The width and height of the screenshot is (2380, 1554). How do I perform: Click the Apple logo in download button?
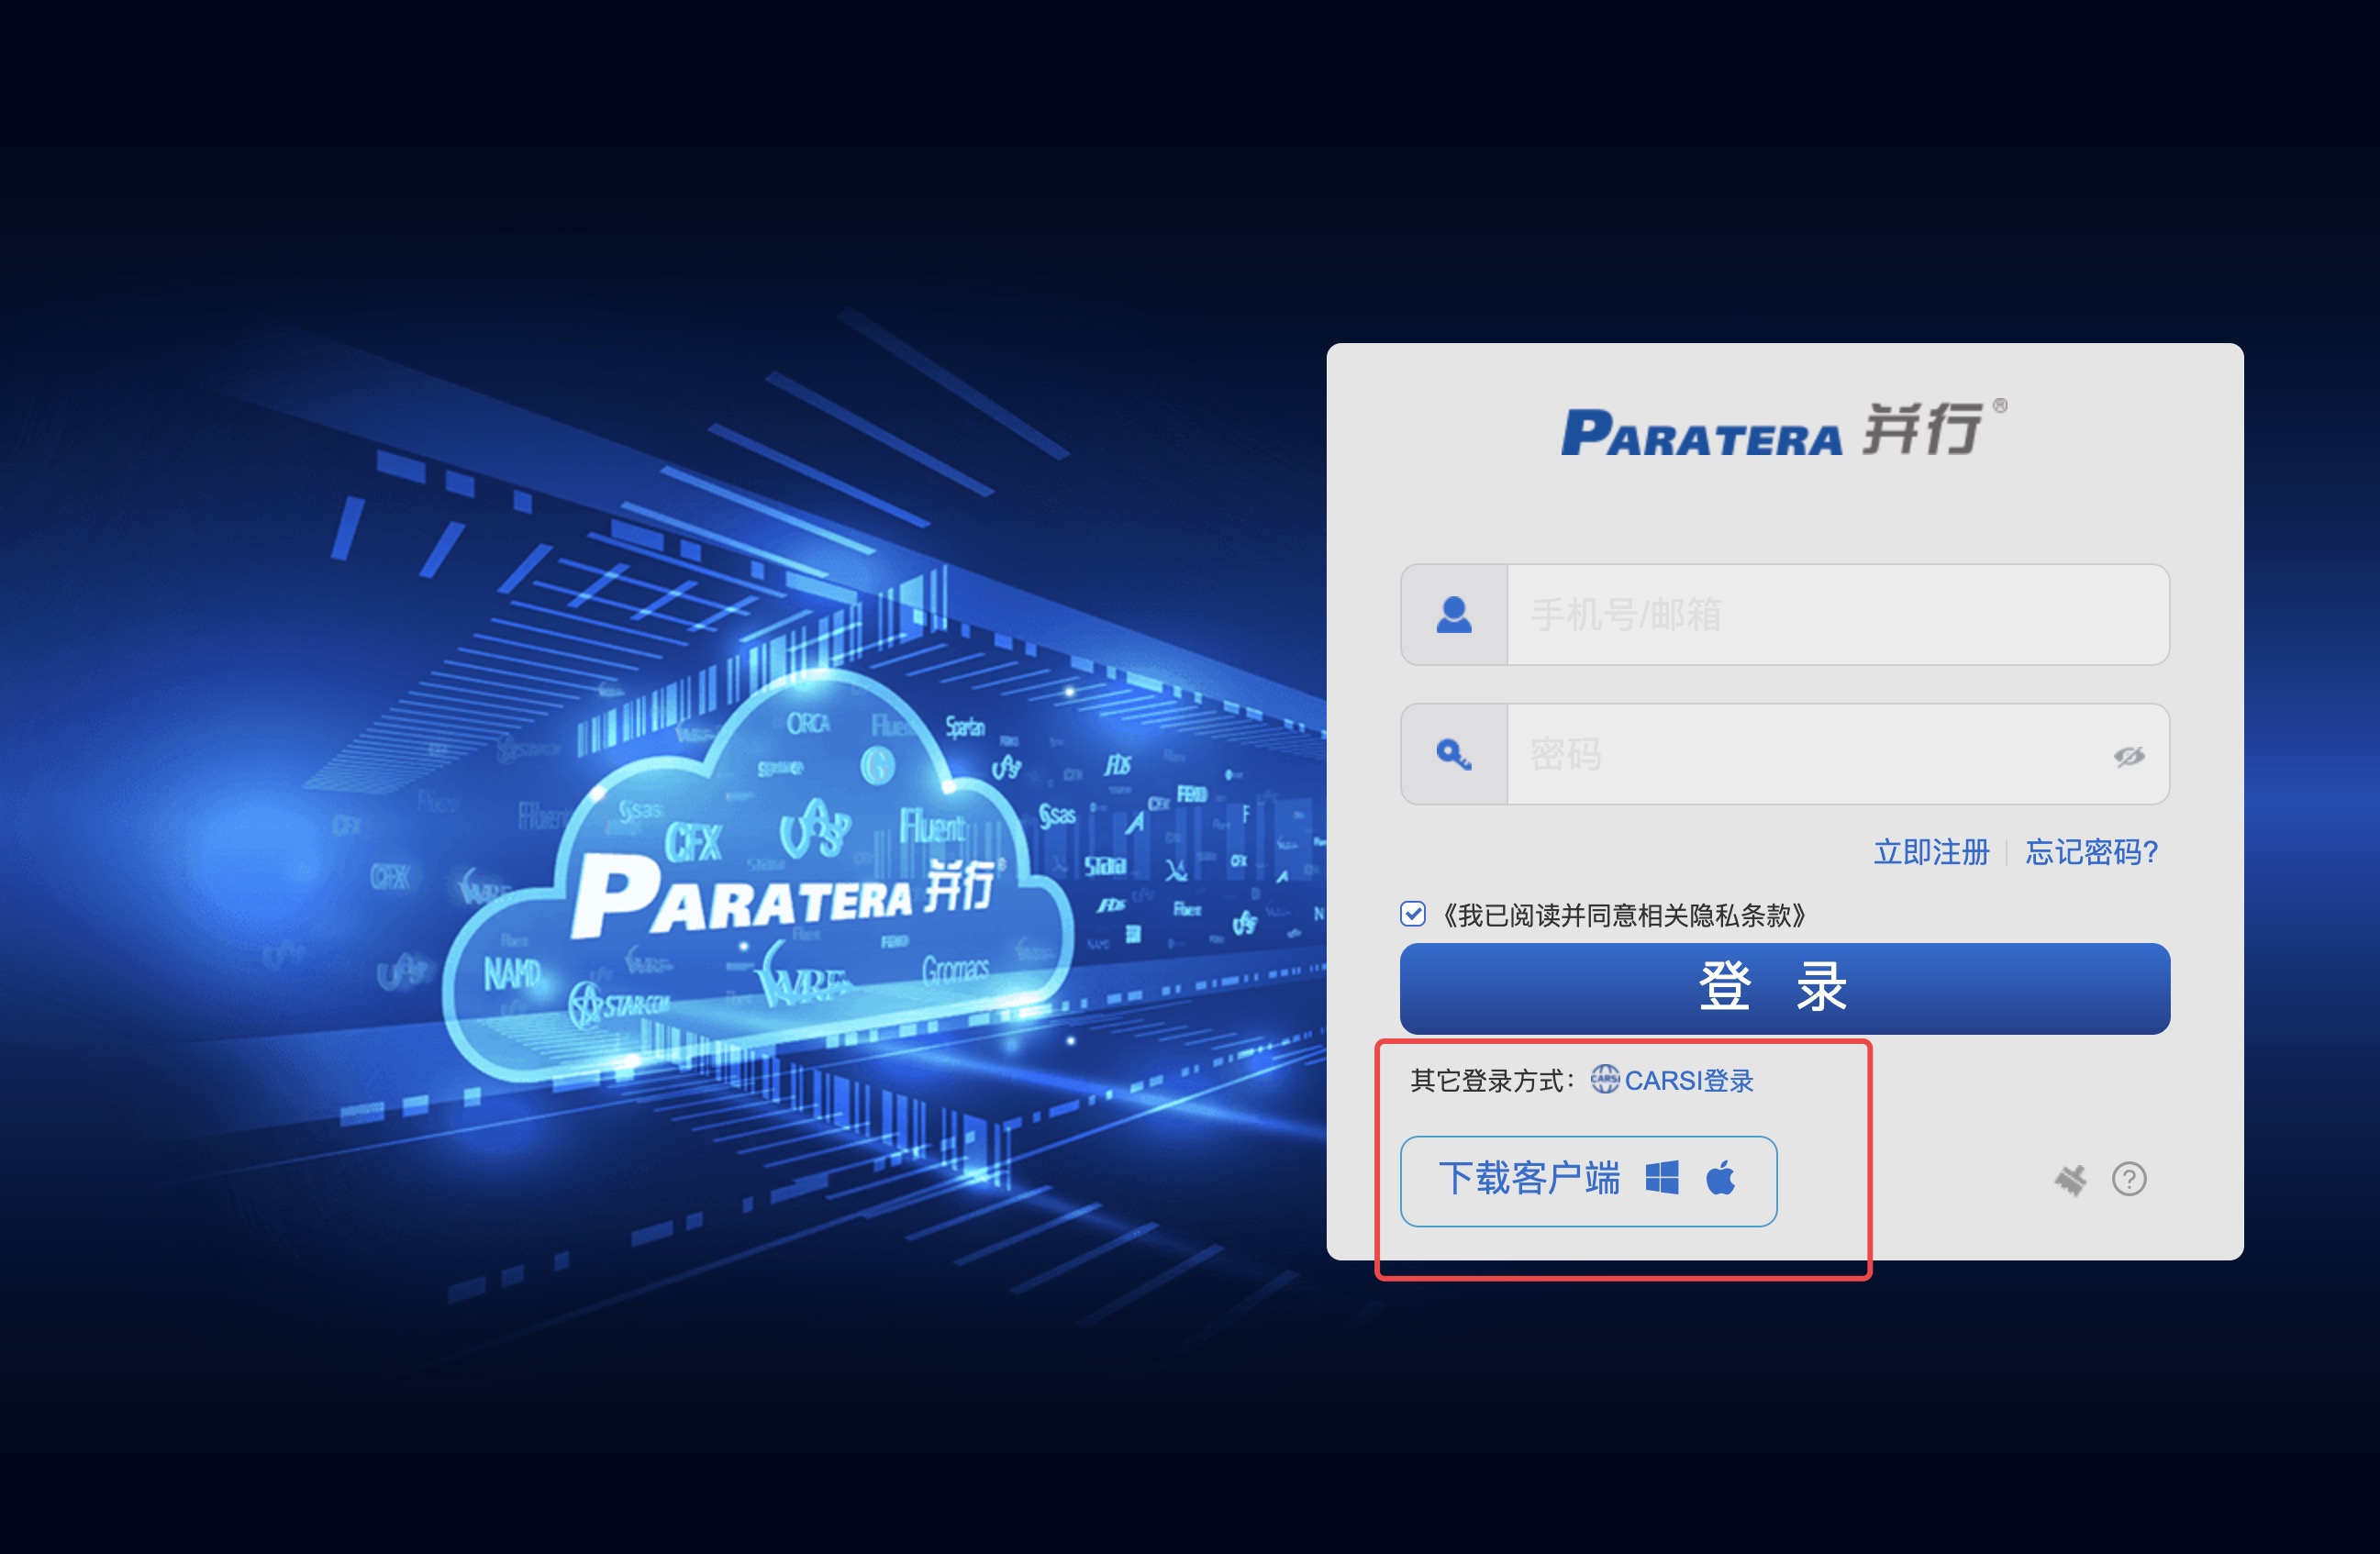pyautogui.click(x=1720, y=1178)
